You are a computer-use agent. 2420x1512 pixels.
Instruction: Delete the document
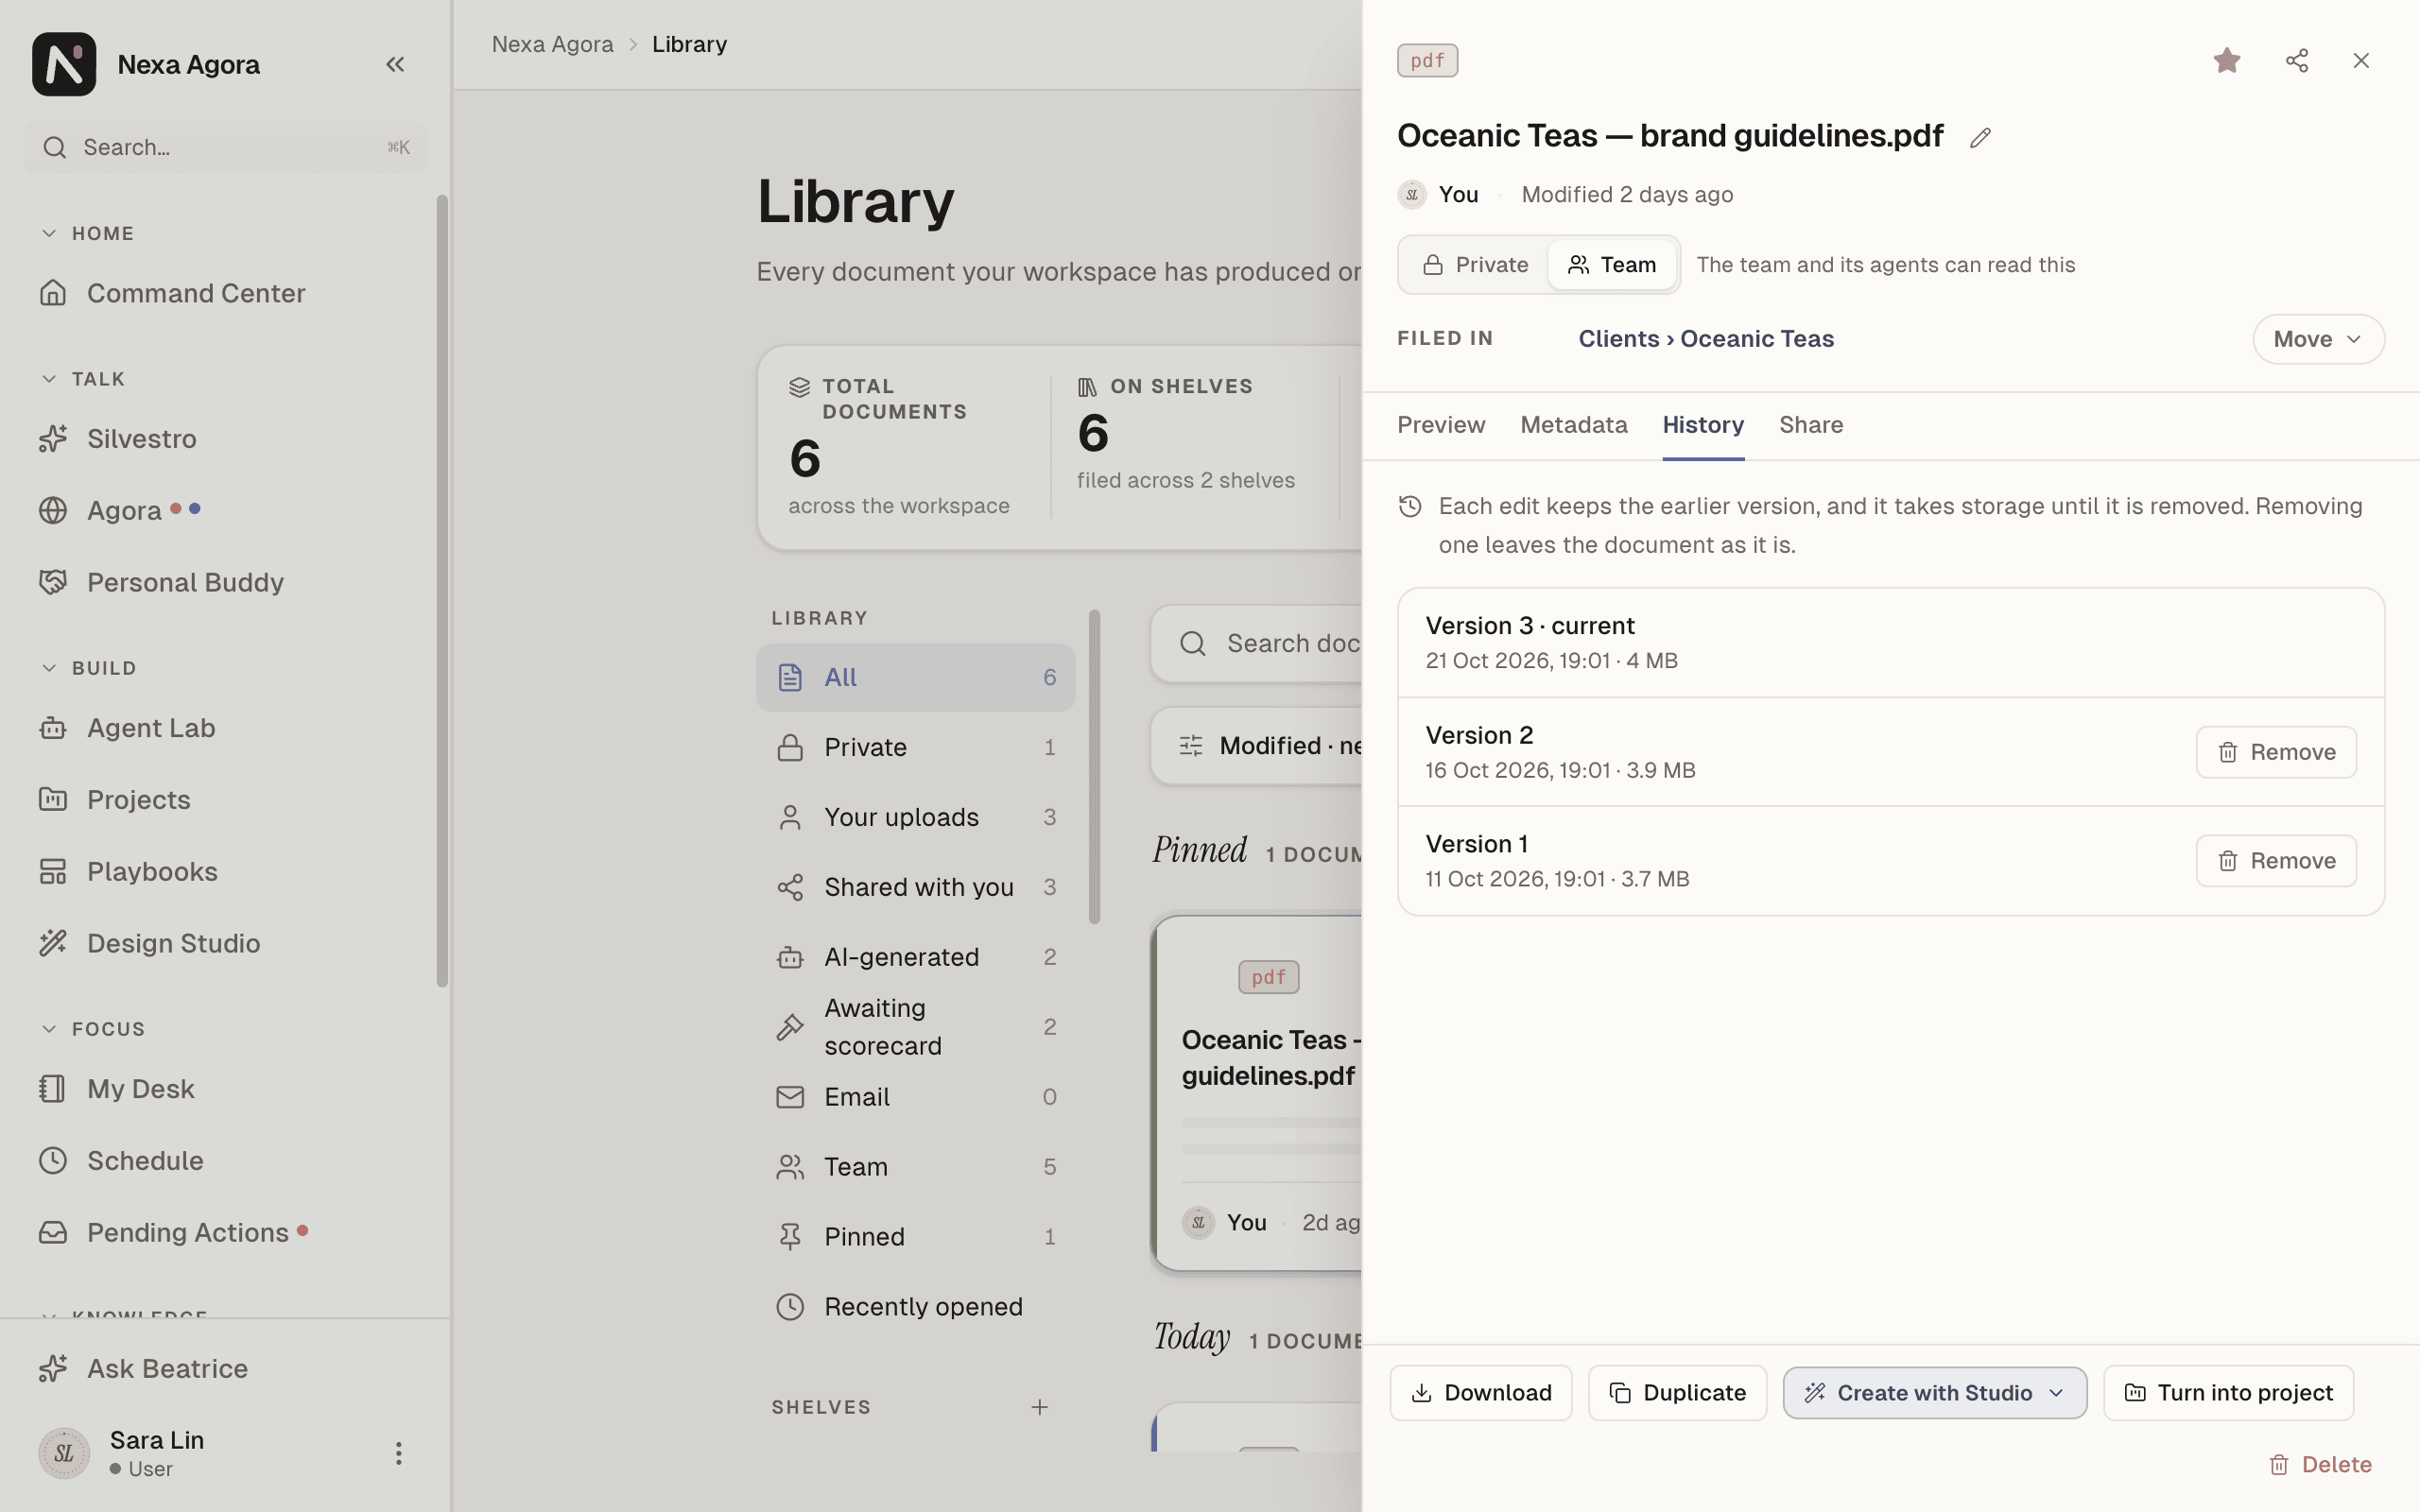click(2320, 1464)
